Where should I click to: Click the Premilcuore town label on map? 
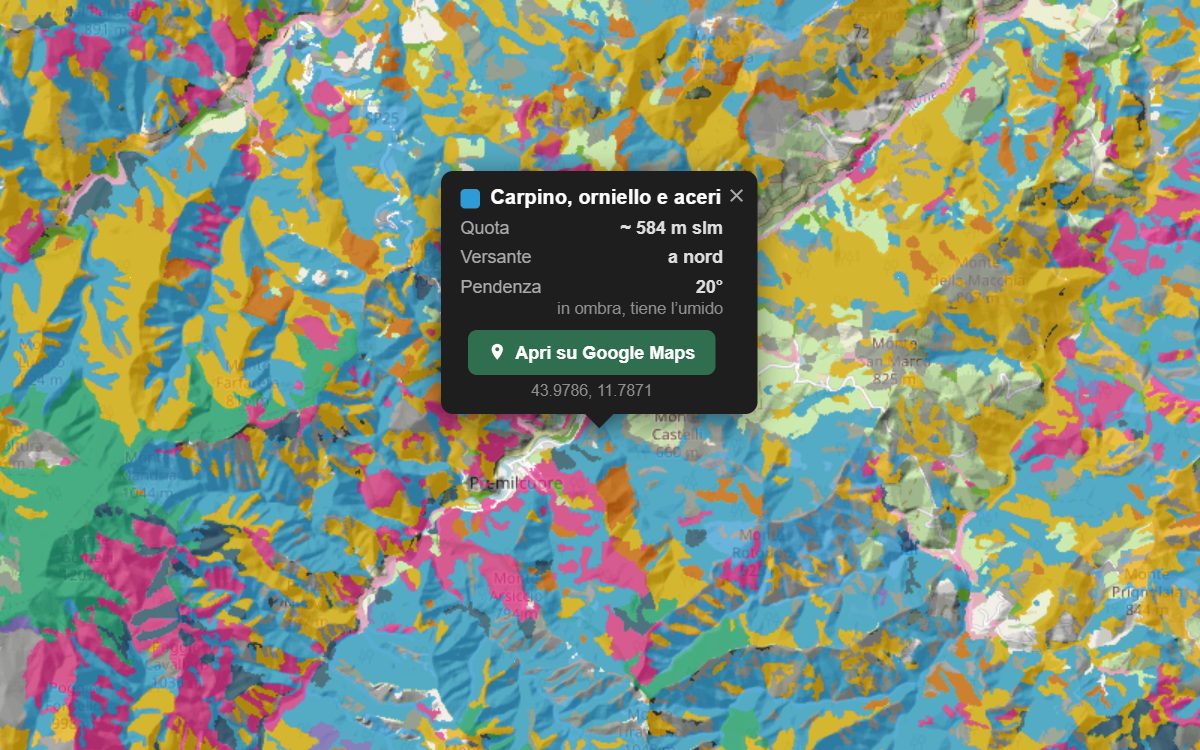pyautogui.click(x=516, y=484)
